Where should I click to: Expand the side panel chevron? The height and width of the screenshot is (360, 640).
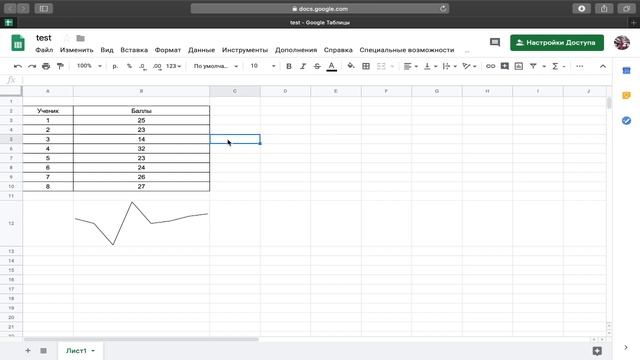tap(626, 347)
